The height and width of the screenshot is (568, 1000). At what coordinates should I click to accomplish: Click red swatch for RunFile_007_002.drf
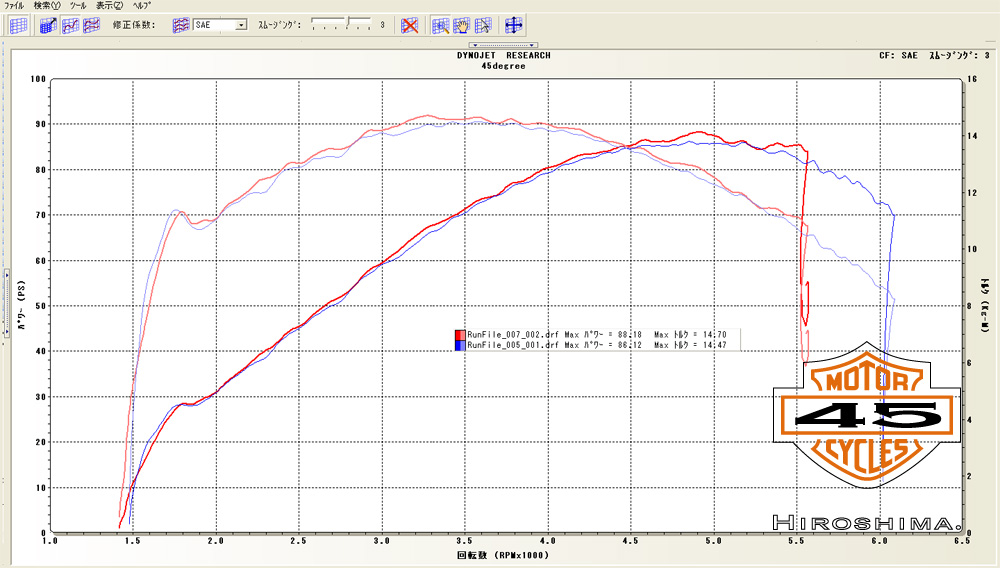point(460,334)
